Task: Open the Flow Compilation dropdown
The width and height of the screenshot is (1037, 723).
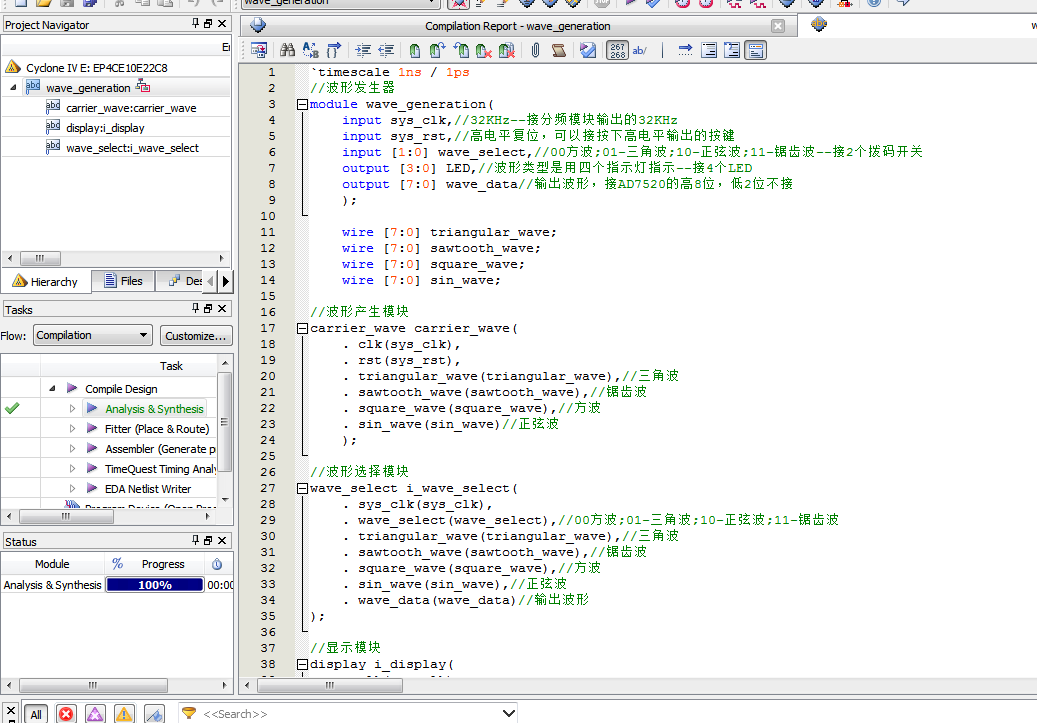Action: (92, 336)
